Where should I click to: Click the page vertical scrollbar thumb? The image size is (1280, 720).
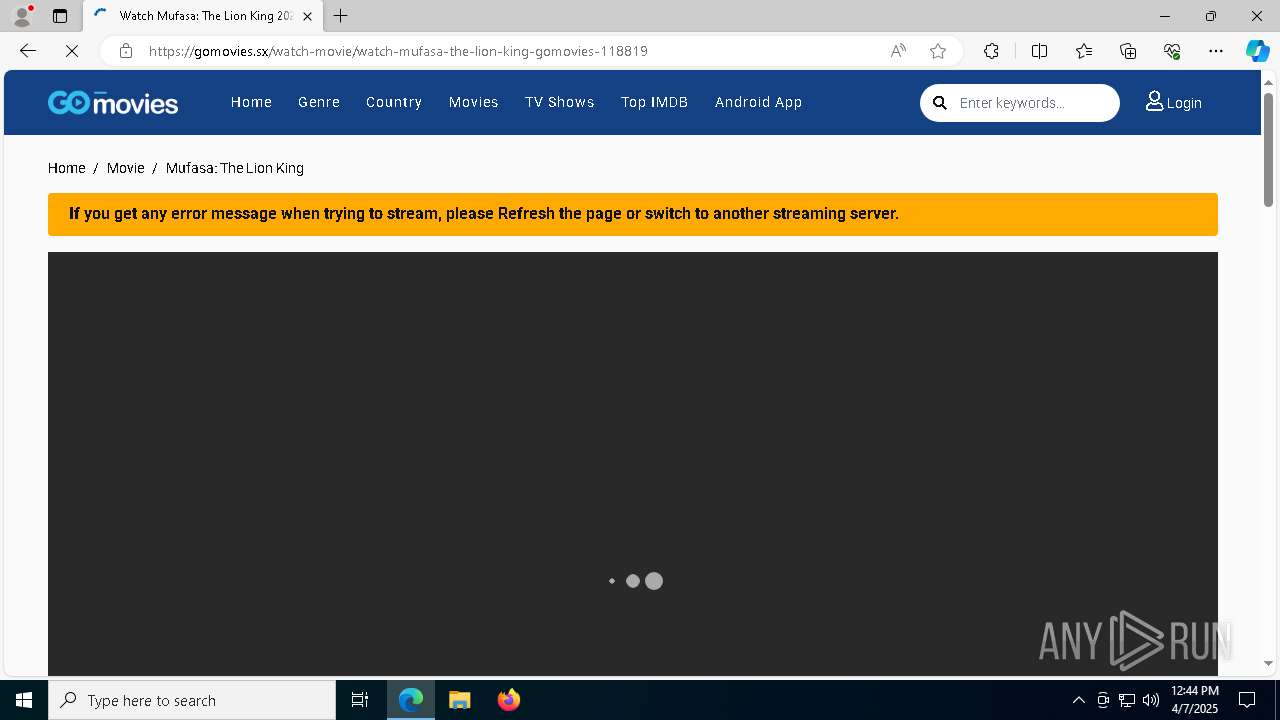point(1268,150)
